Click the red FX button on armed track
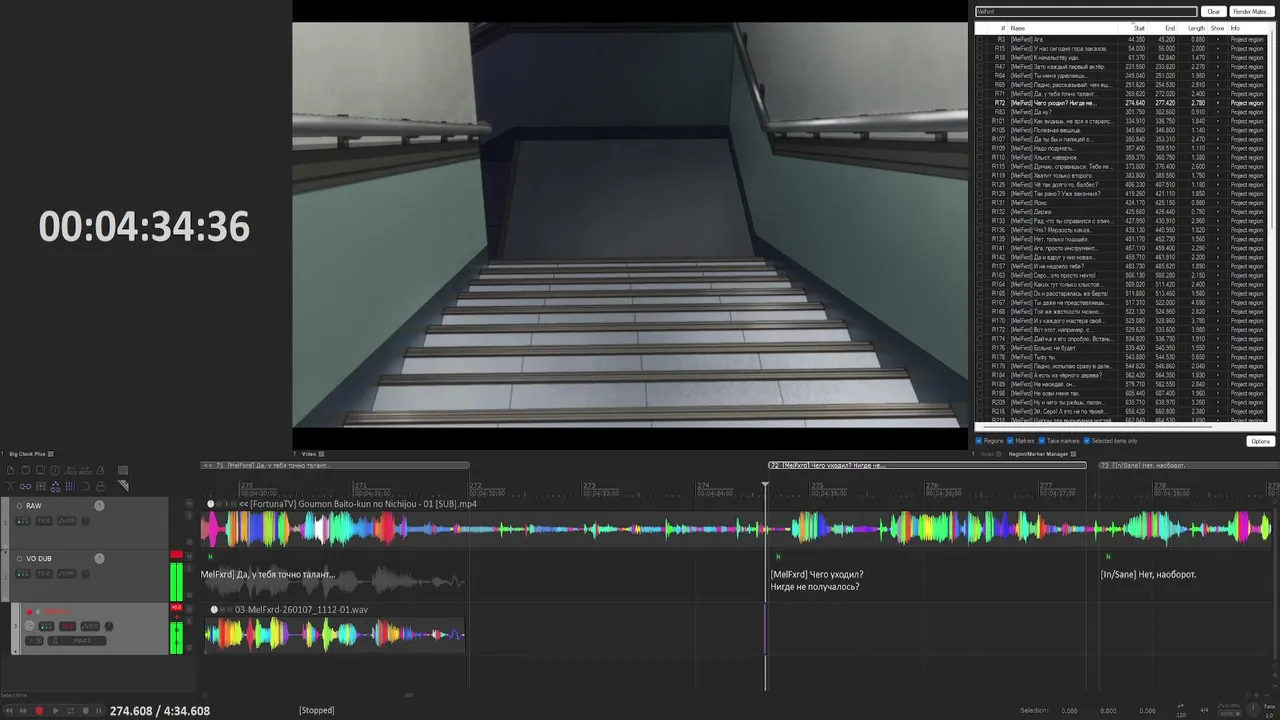The width and height of the screenshot is (1280, 720). [x=67, y=626]
